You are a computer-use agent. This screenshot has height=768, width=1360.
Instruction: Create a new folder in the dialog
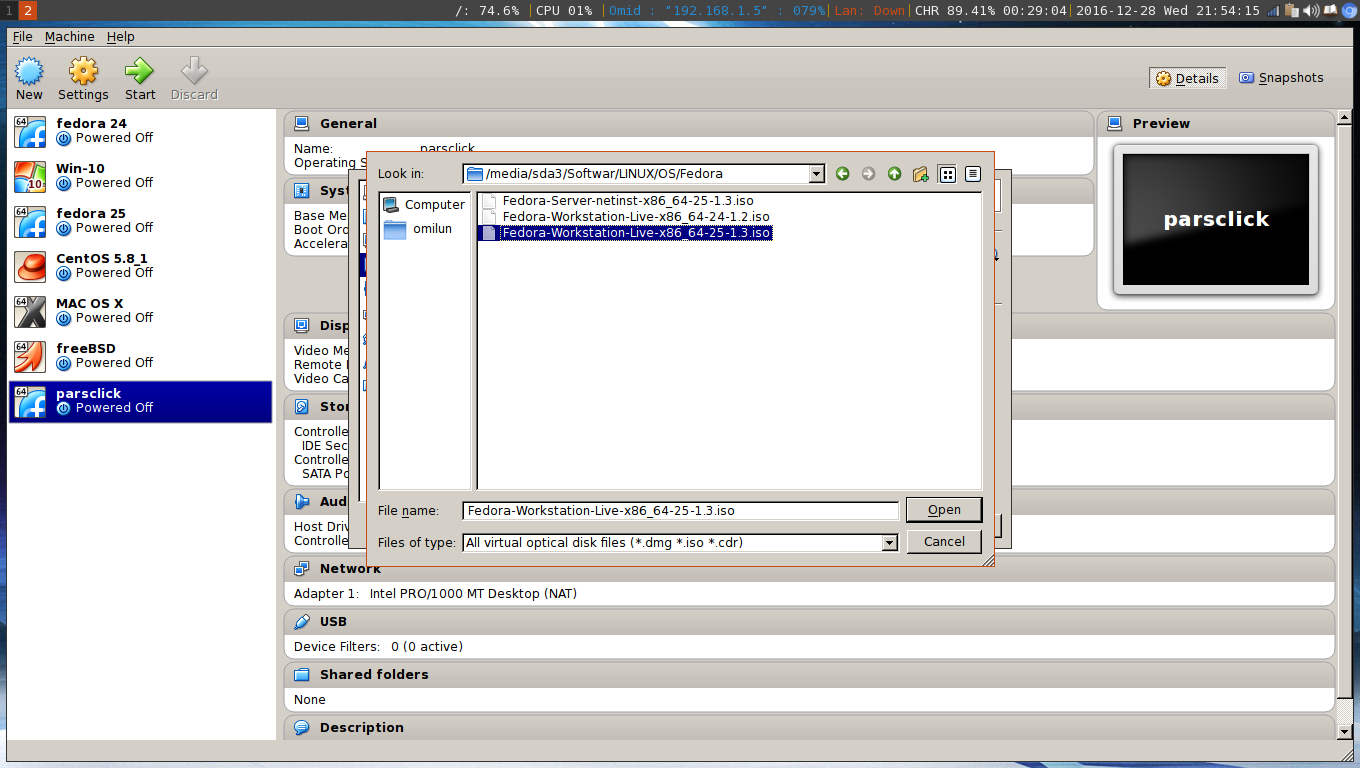coord(920,173)
